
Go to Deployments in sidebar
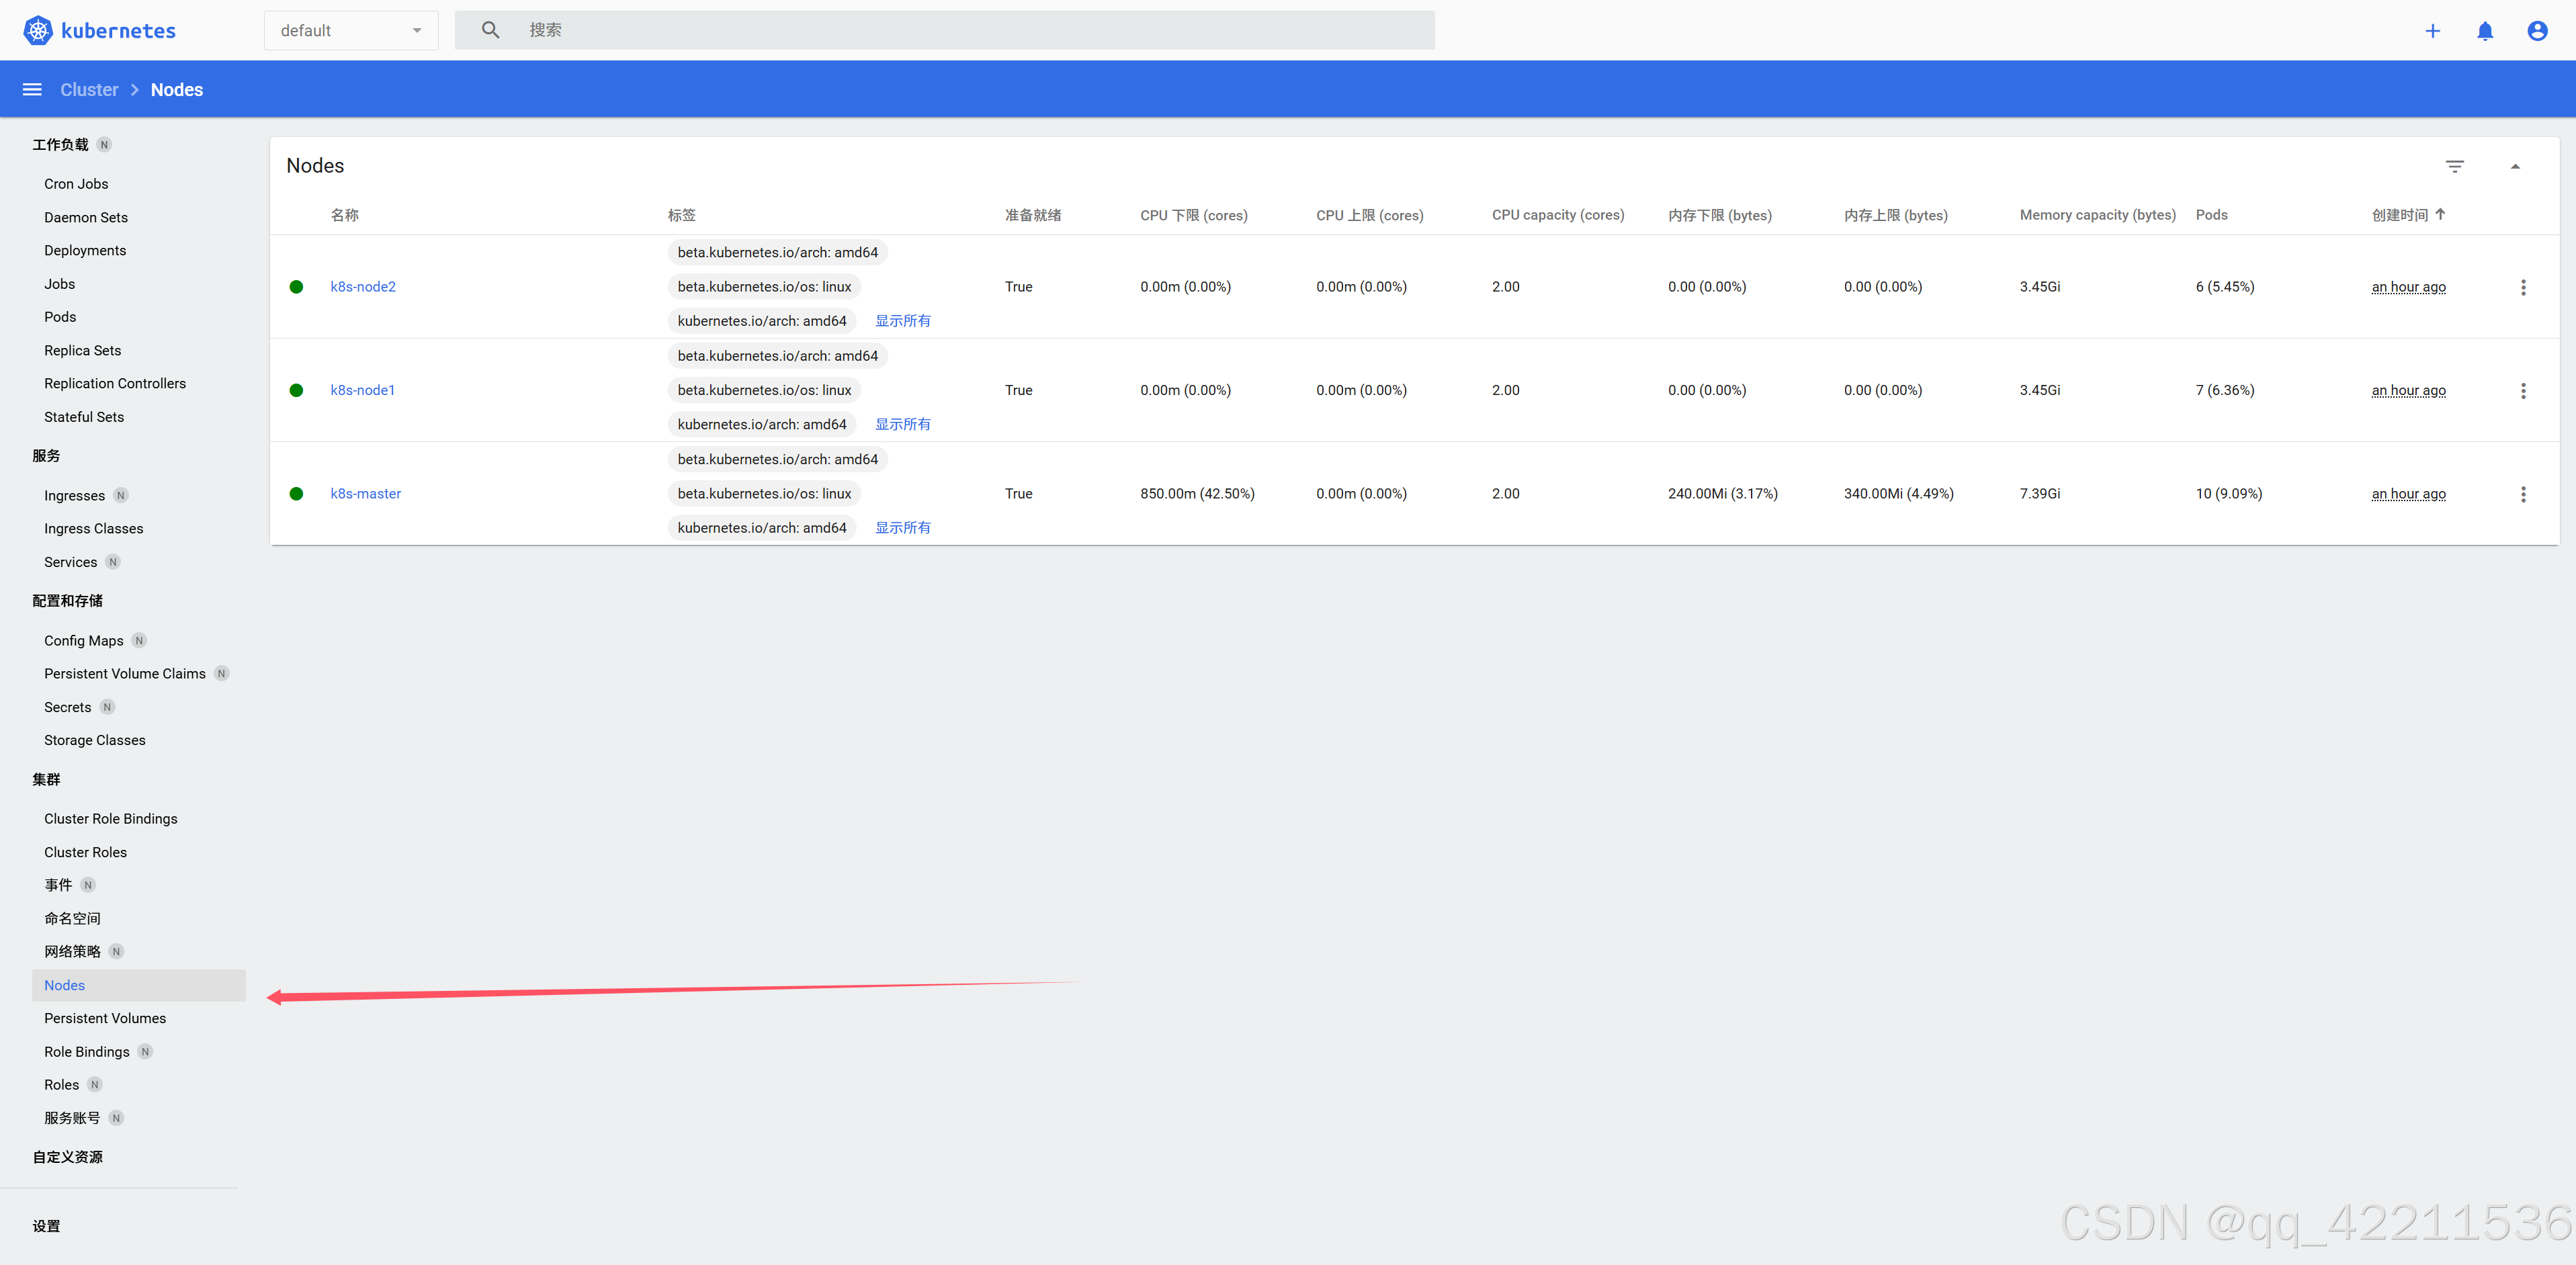coord(85,250)
